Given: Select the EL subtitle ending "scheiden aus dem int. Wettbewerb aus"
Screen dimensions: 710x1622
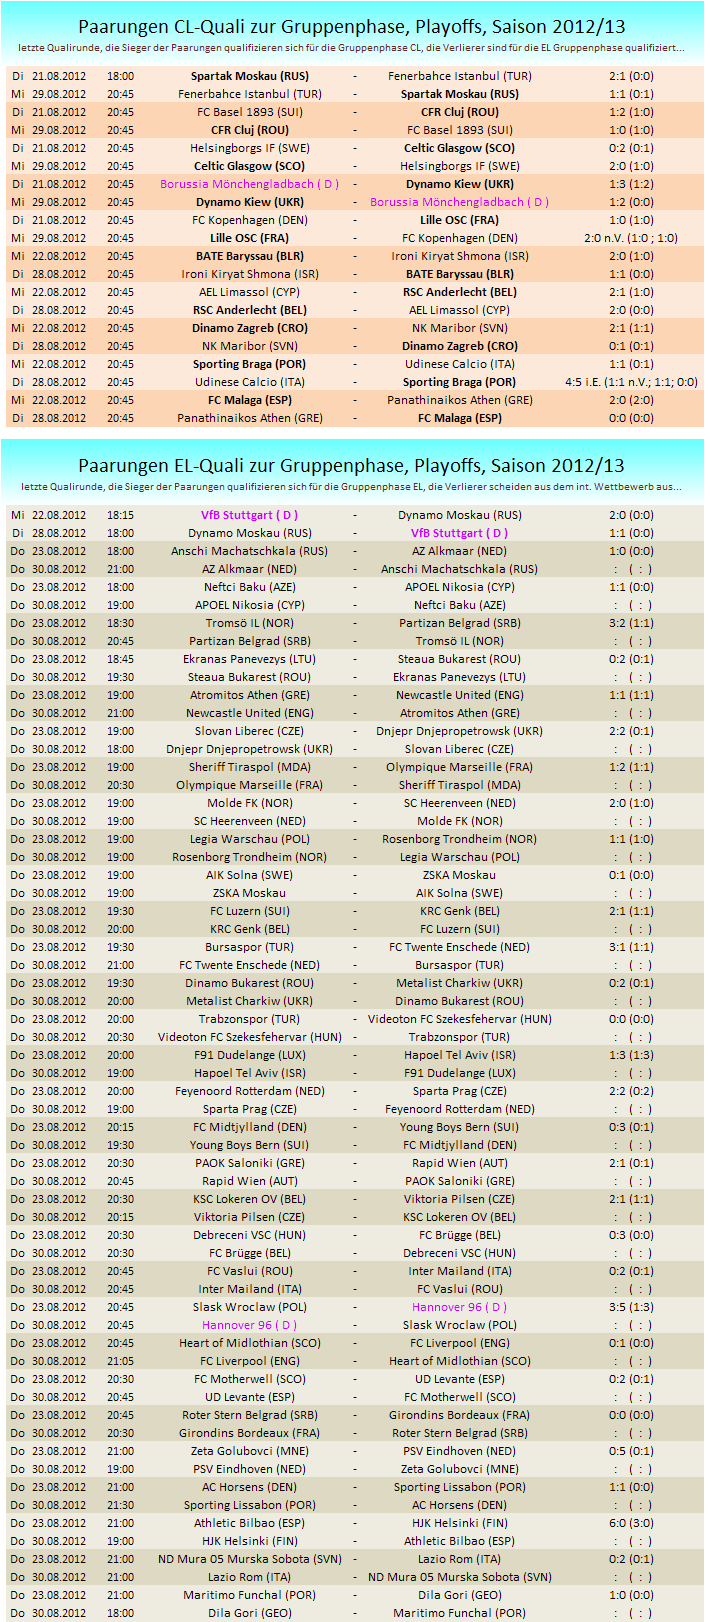Looking at the screenshot, I should (351, 487).
